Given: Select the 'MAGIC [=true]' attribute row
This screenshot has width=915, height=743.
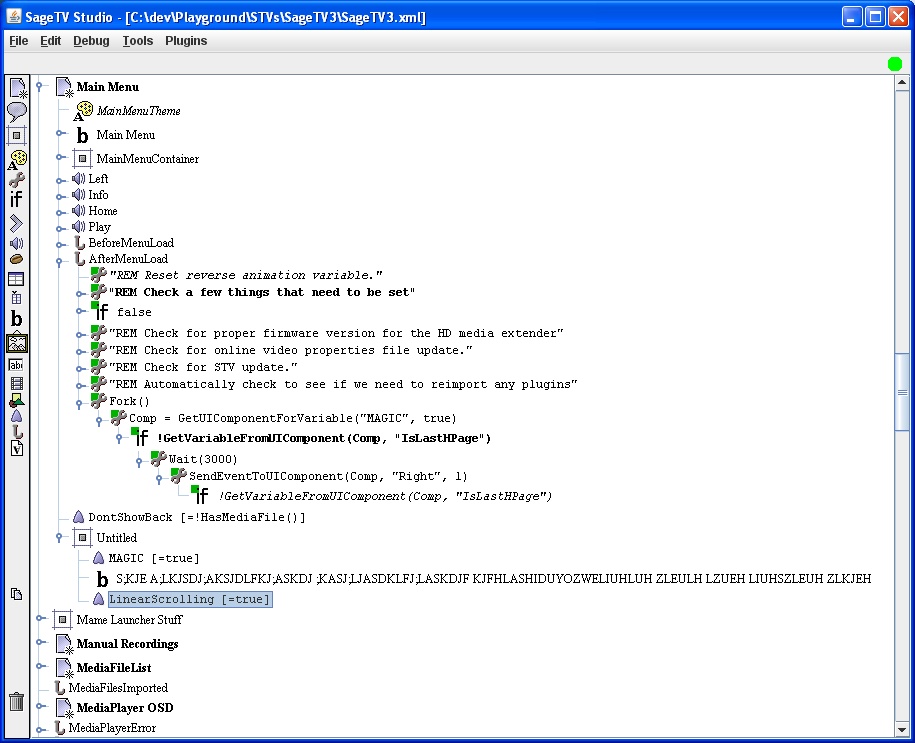Looking at the screenshot, I should click(154, 558).
